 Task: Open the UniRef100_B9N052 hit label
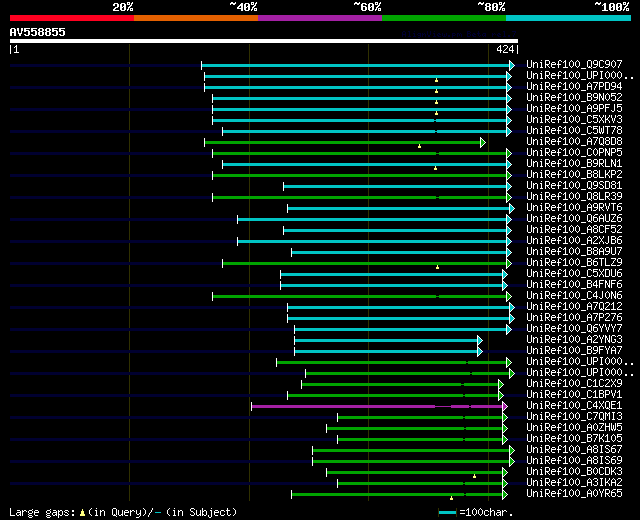[574, 97]
